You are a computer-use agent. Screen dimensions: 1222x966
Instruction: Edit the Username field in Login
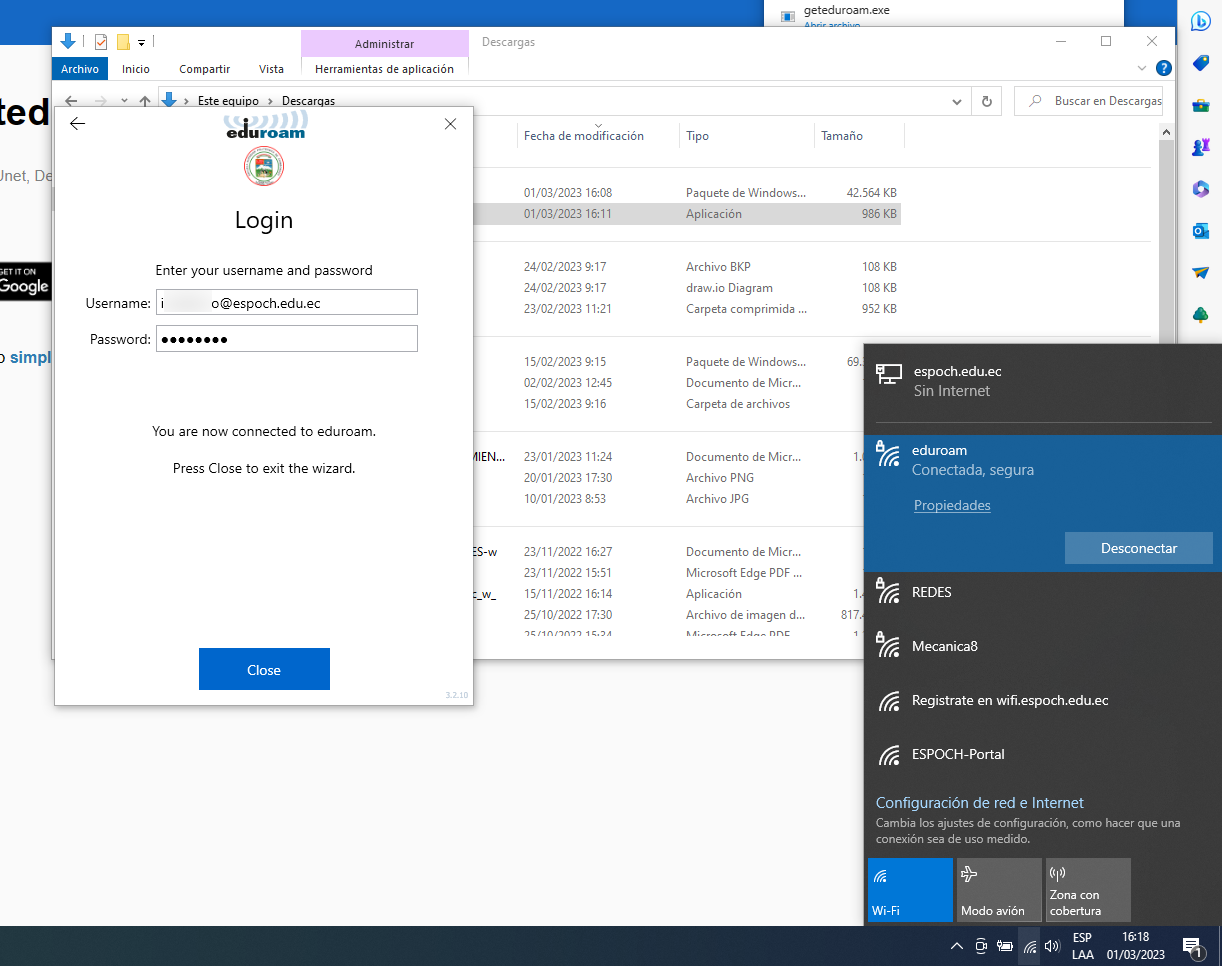coord(286,303)
